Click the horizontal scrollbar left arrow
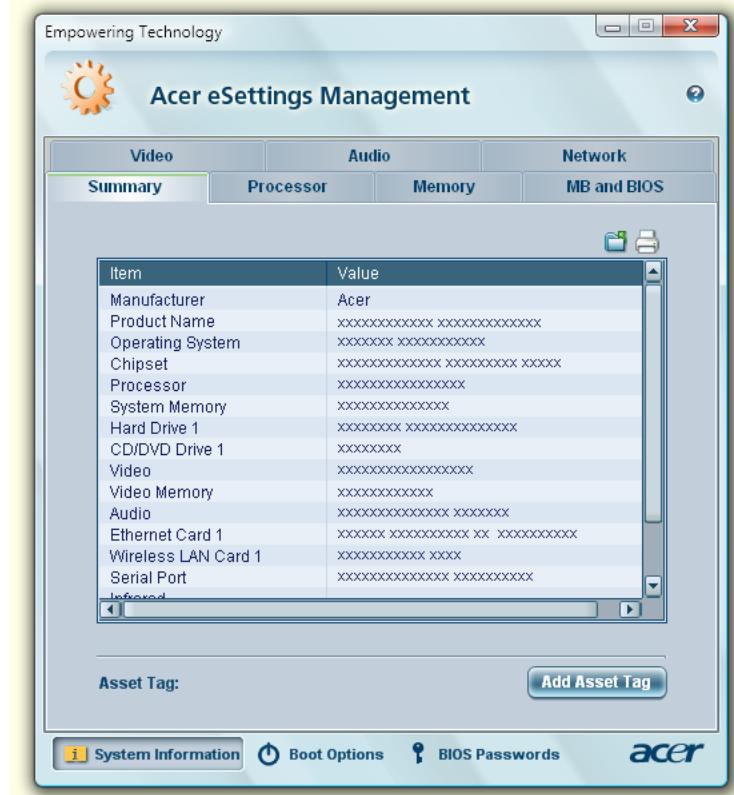 click(x=111, y=609)
